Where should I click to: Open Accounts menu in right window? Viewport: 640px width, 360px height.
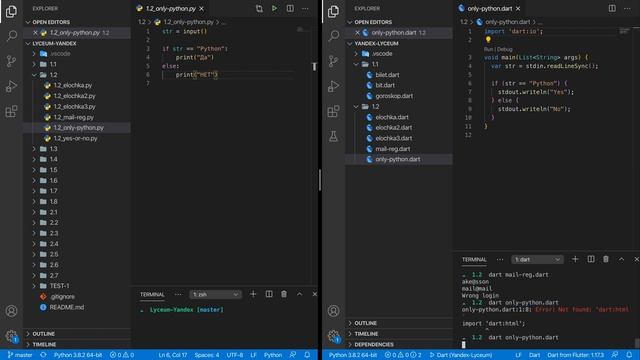coord(333,311)
